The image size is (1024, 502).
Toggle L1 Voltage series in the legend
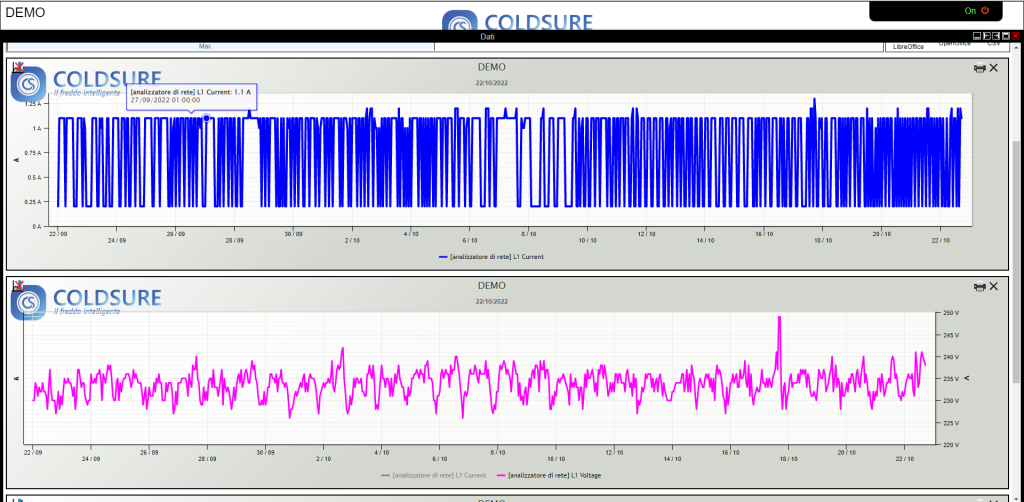[549, 475]
